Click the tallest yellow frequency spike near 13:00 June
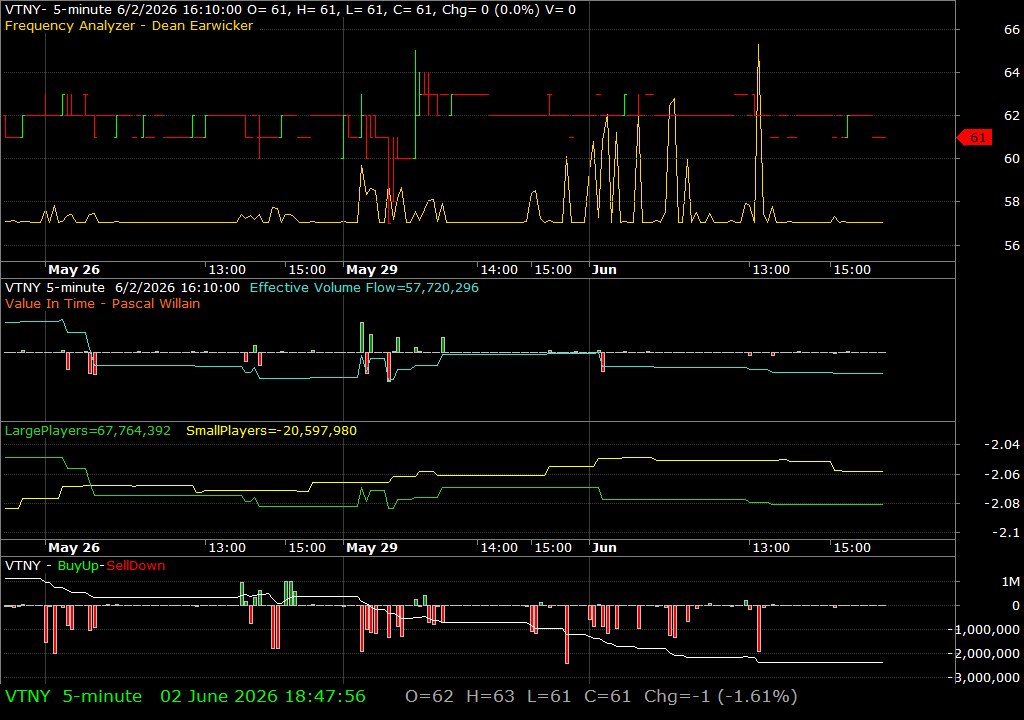Screen dimensions: 1024x720 pos(758,131)
